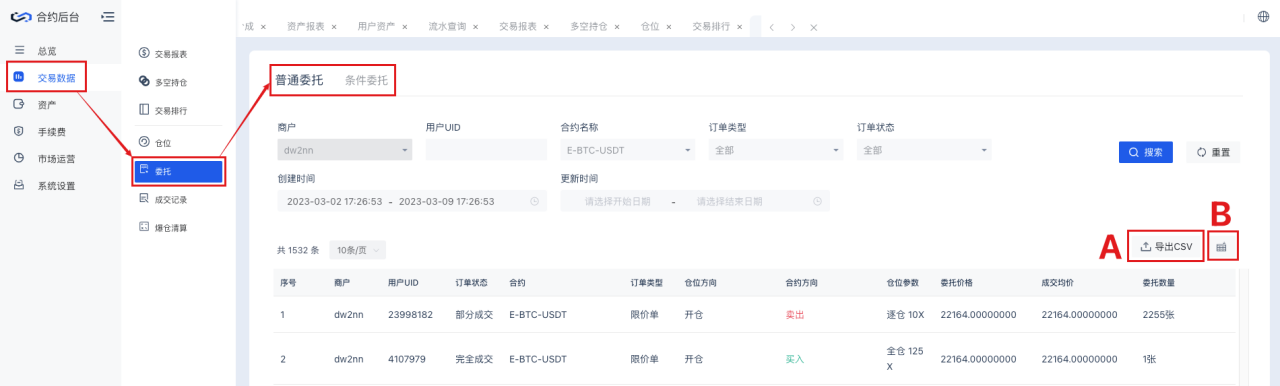This screenshot has width=1280, height=386.
Task: Click the 委托价格 column header
Action: 957,283
